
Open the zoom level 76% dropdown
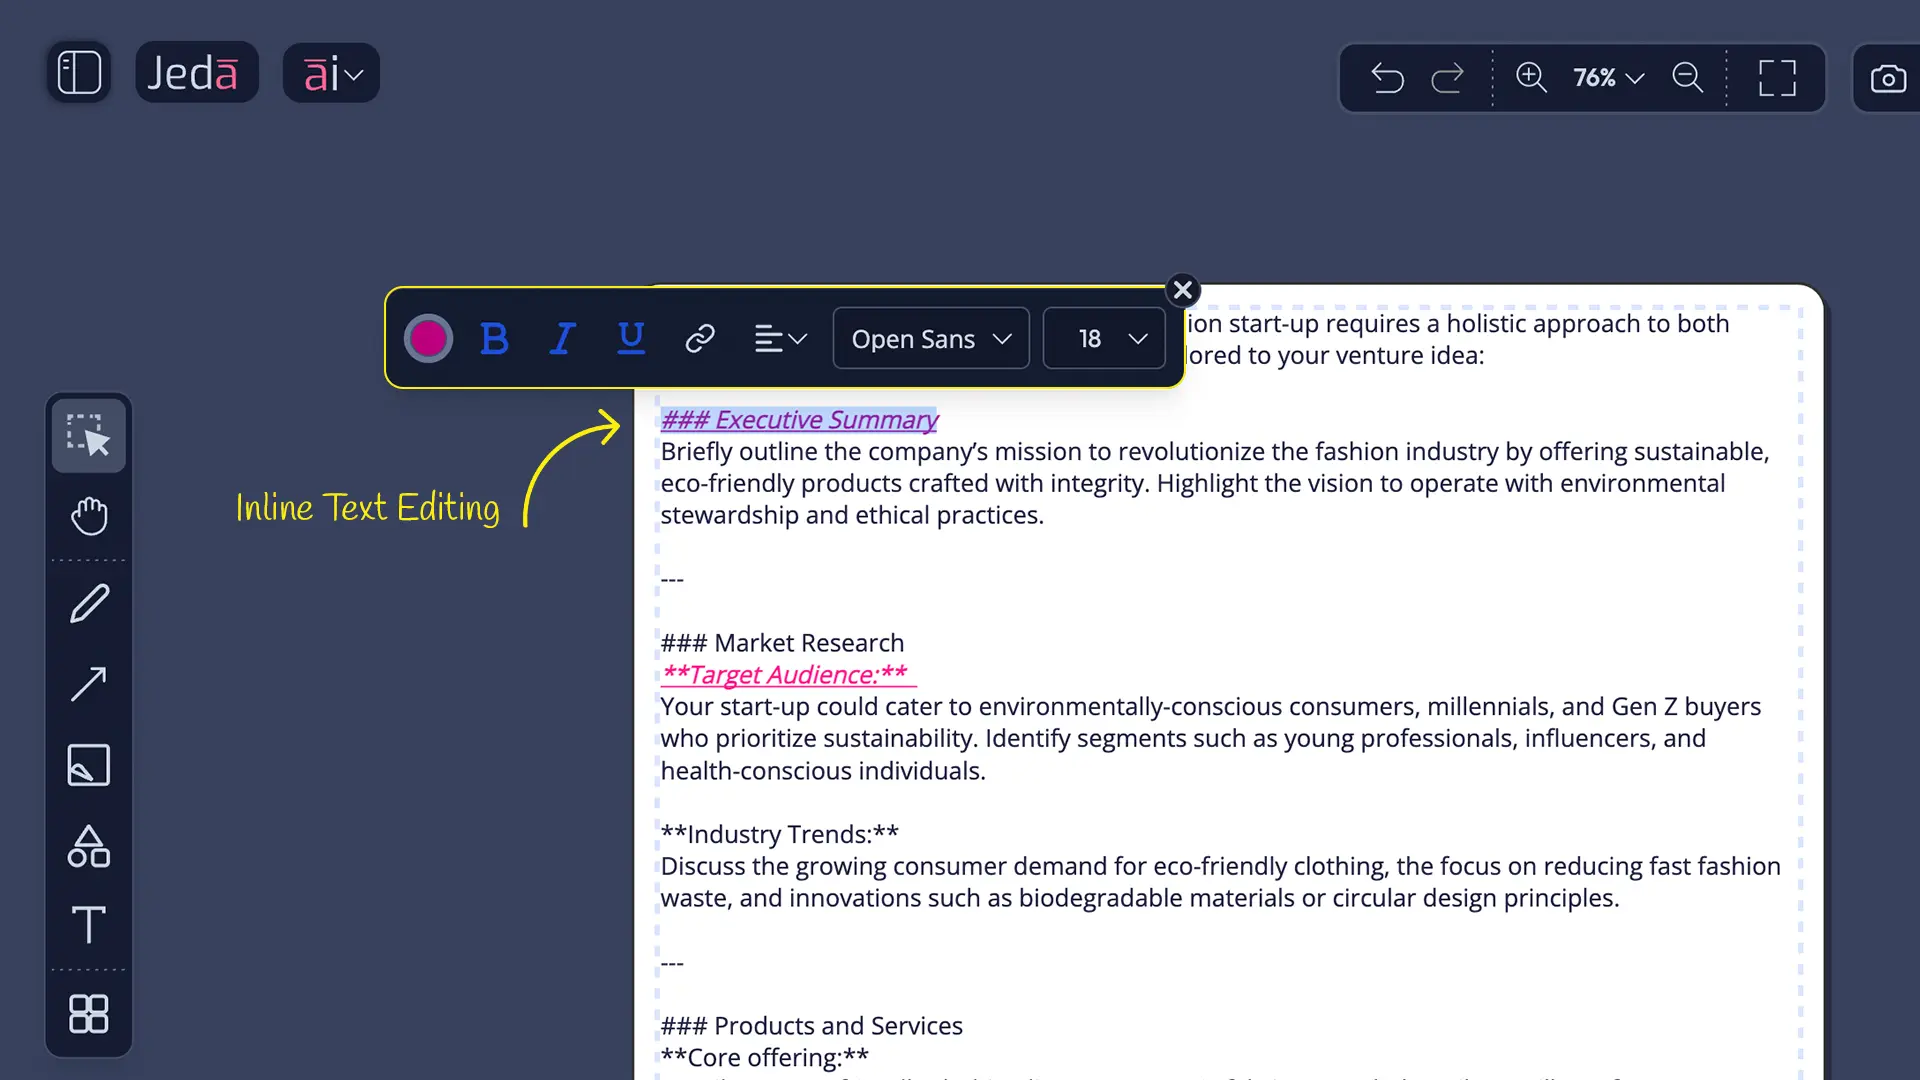[1605, 77]
